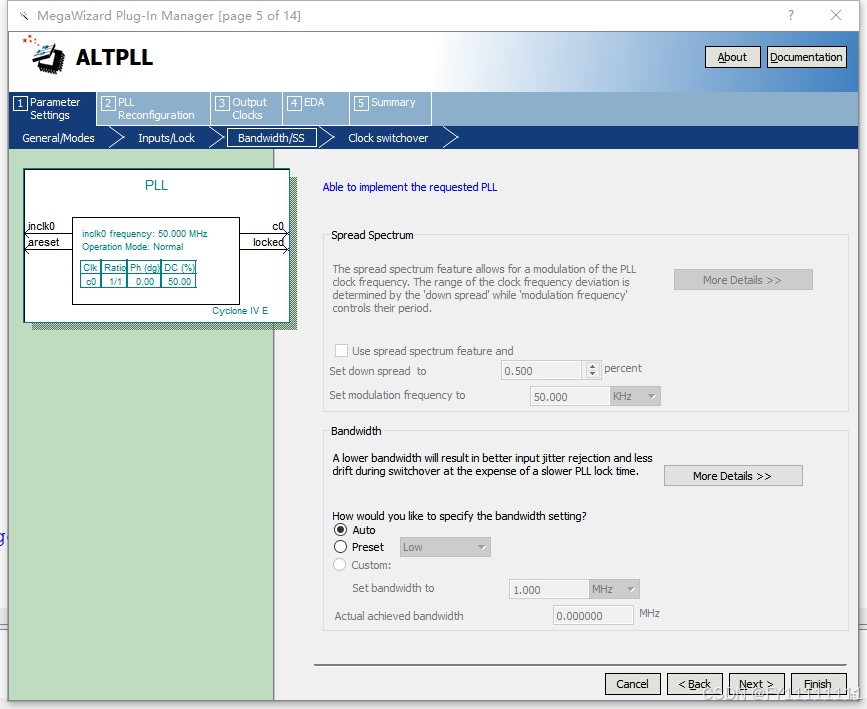Click the areset port label in diagram
The height and width of the screenshot is (709, 867).
pyautogui.click(x=44, y=242)
